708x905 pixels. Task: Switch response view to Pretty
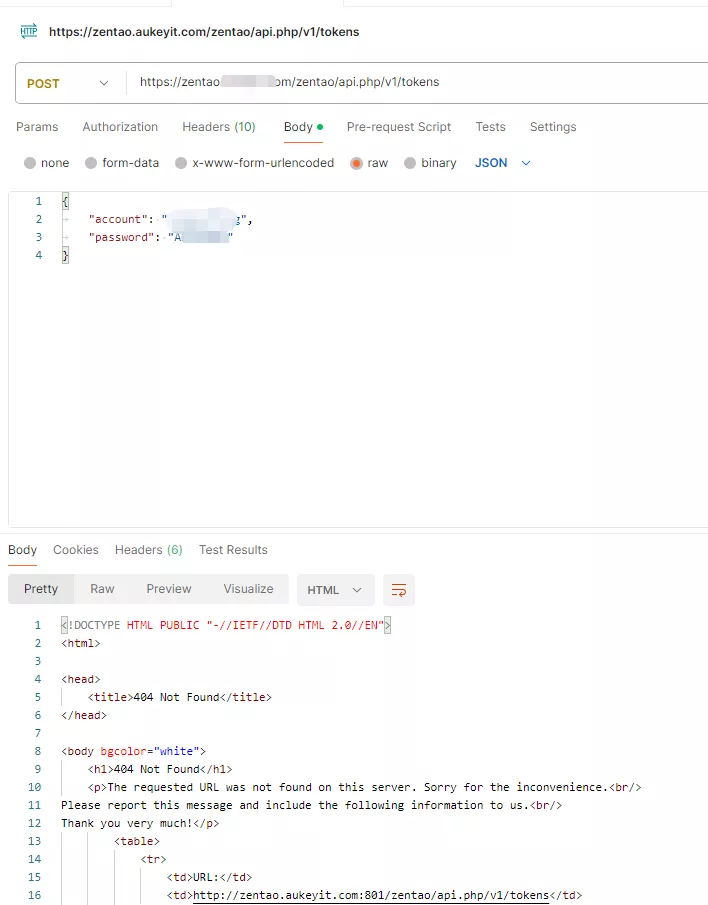click(x=41, y=589)
